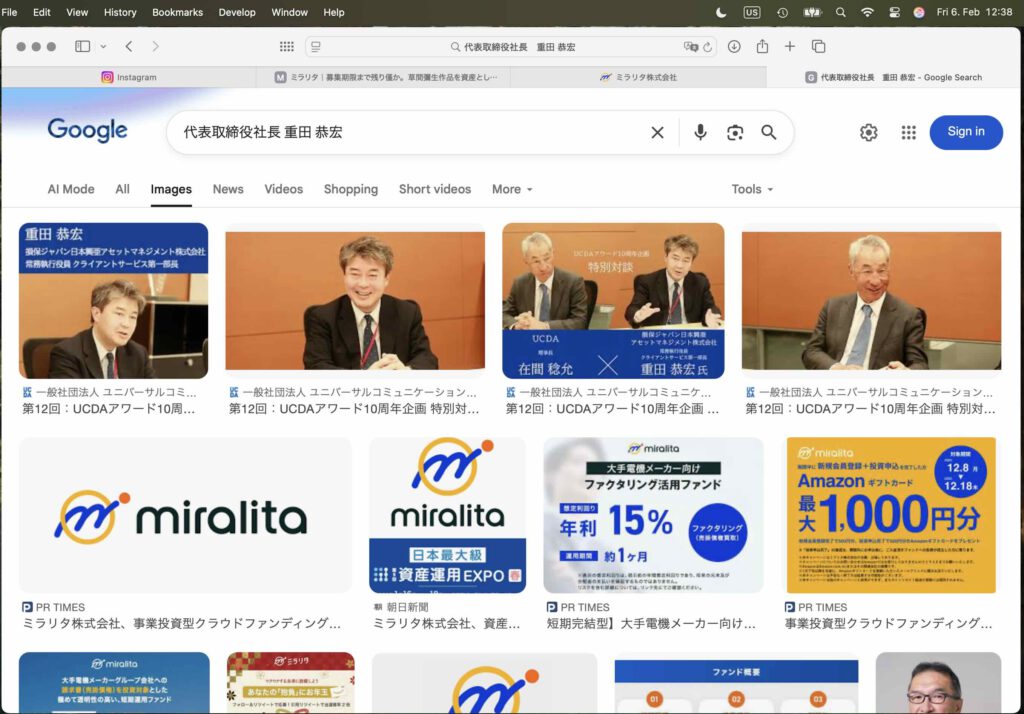The image size is (1024, 714).
Task: Open Google Lens image search
Action: point(735,132)
